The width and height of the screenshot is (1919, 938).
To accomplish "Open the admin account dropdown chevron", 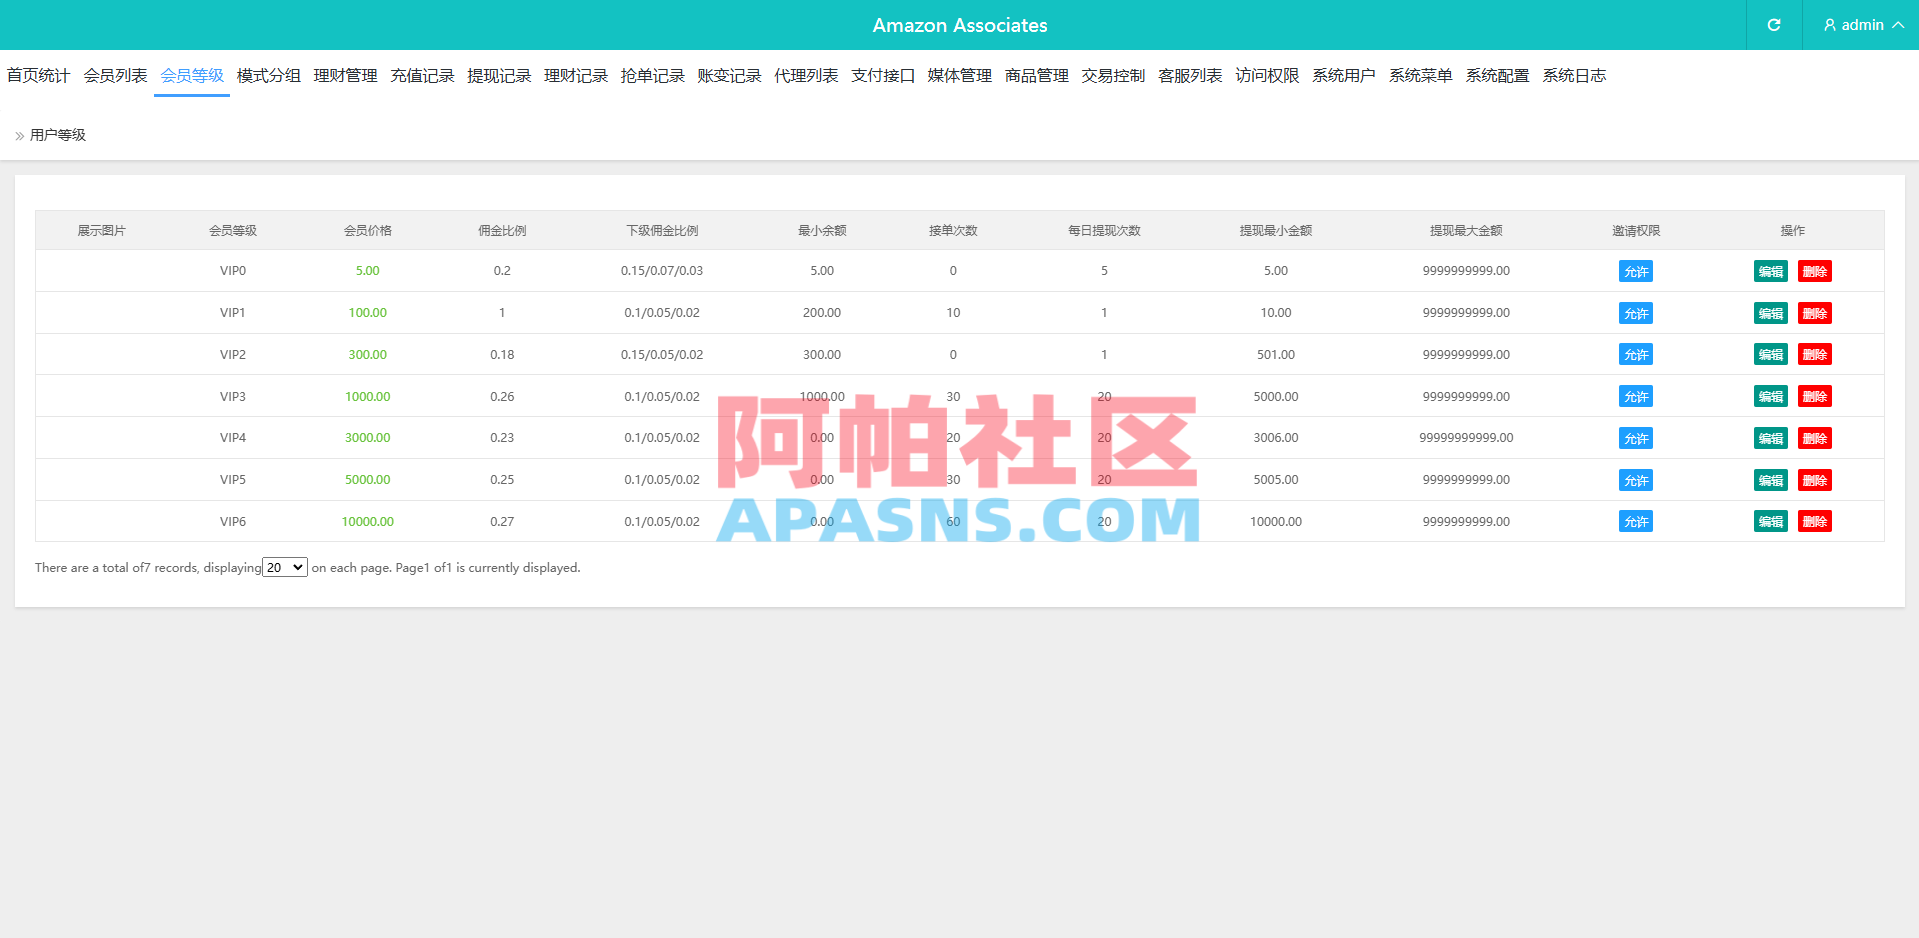I will [1897, 25].
